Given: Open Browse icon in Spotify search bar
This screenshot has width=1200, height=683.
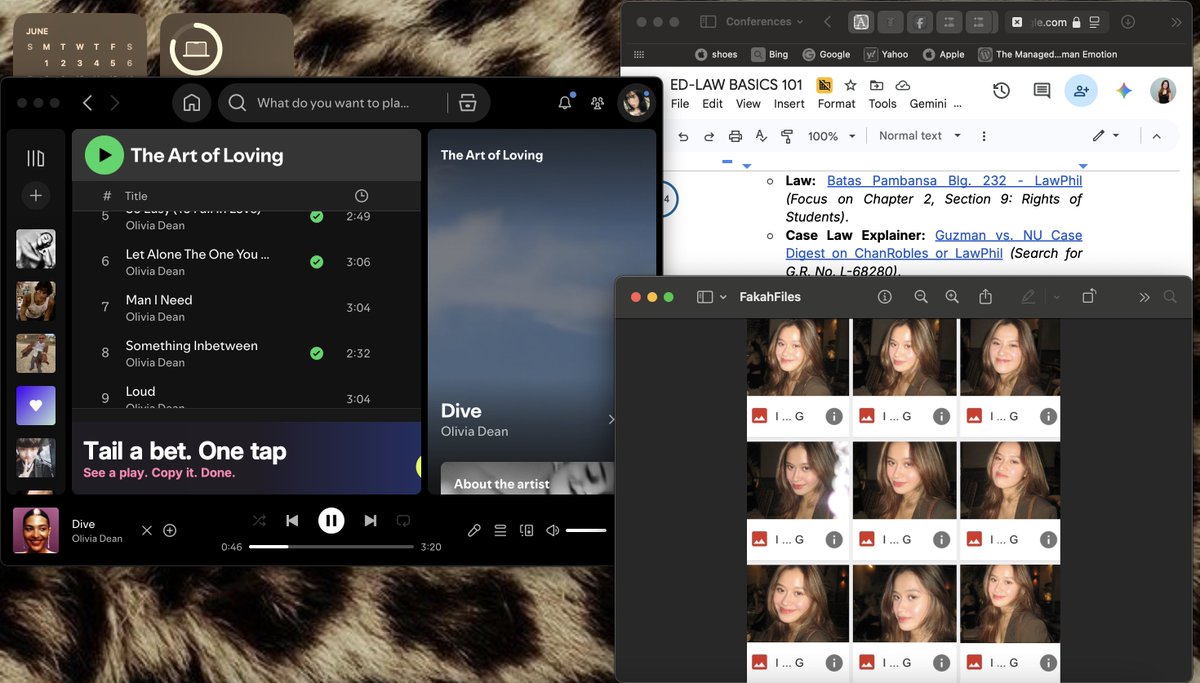Looking at the screenshot, I should (467, 103).
